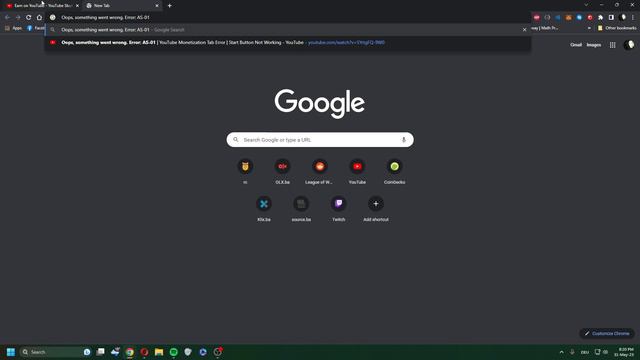Screen dimensions: 640x360
Task: Open the taskbar clock and date
Action: pos(625,352)
